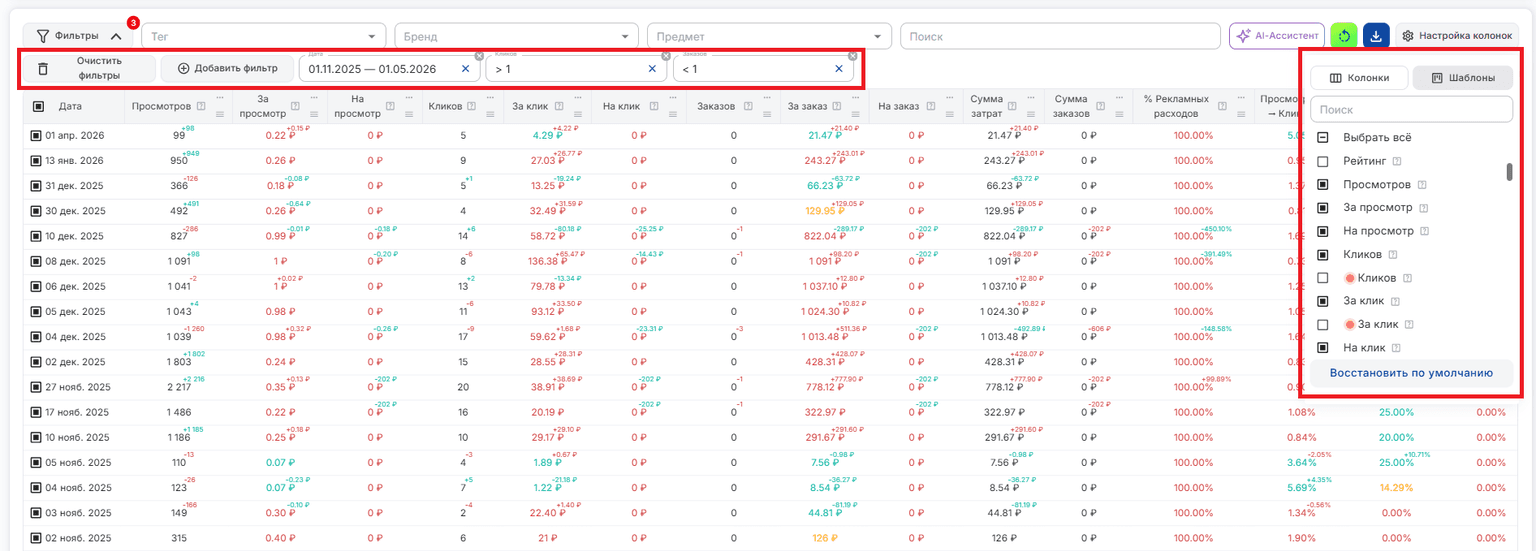Click the help icon beside Рейтинг in the column list
This screenshot has height=551, width=1536.
point(1396,161)
